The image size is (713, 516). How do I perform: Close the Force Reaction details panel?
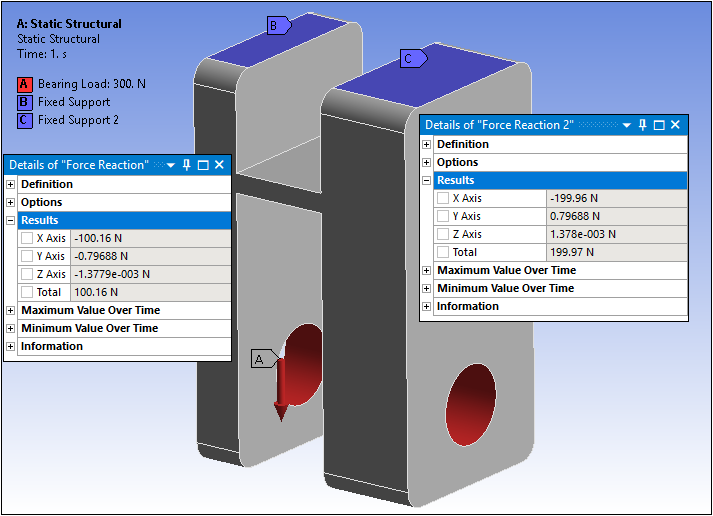219,165
